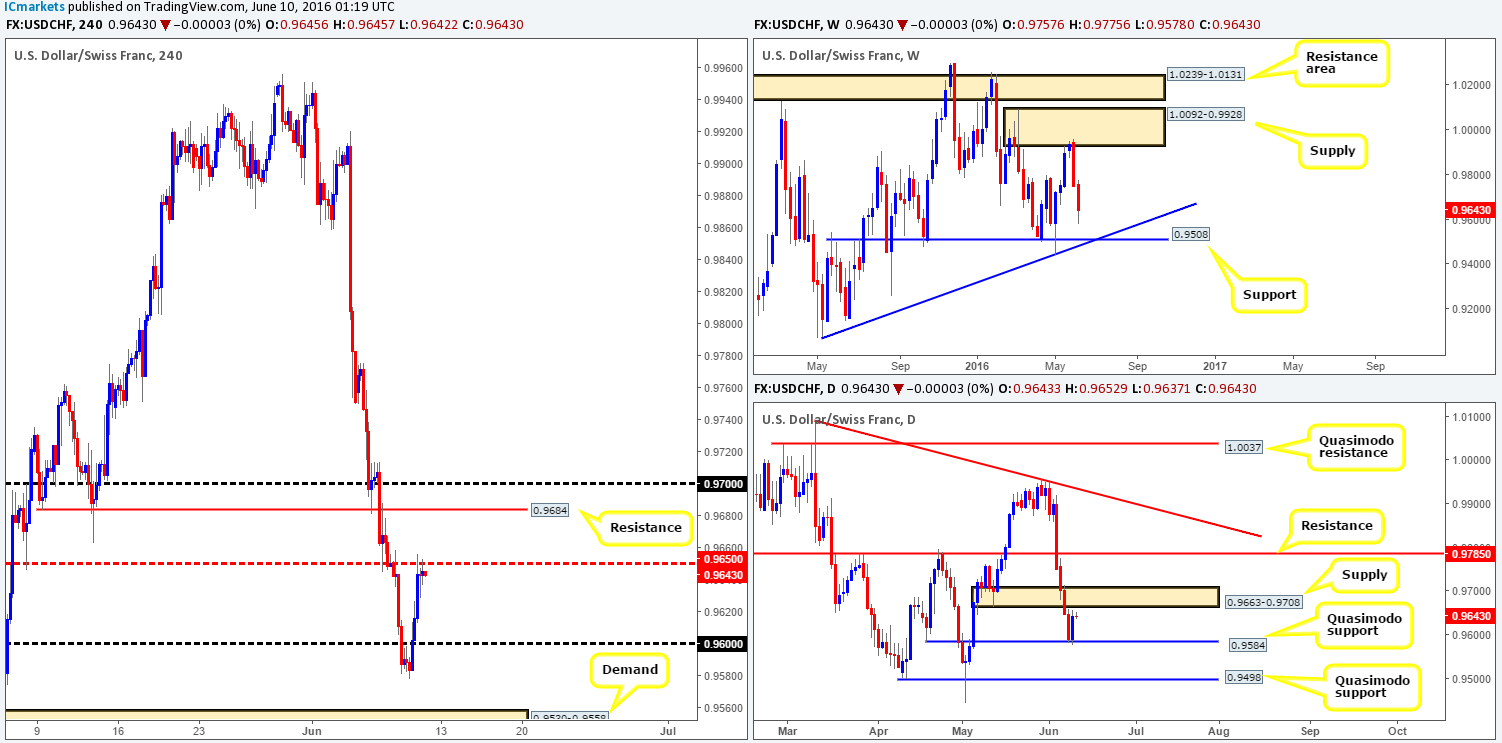Click the 0.9663-0.9708 supply zone label
The width and height of the screenshot is (1502, 743).
(1265, 600)
